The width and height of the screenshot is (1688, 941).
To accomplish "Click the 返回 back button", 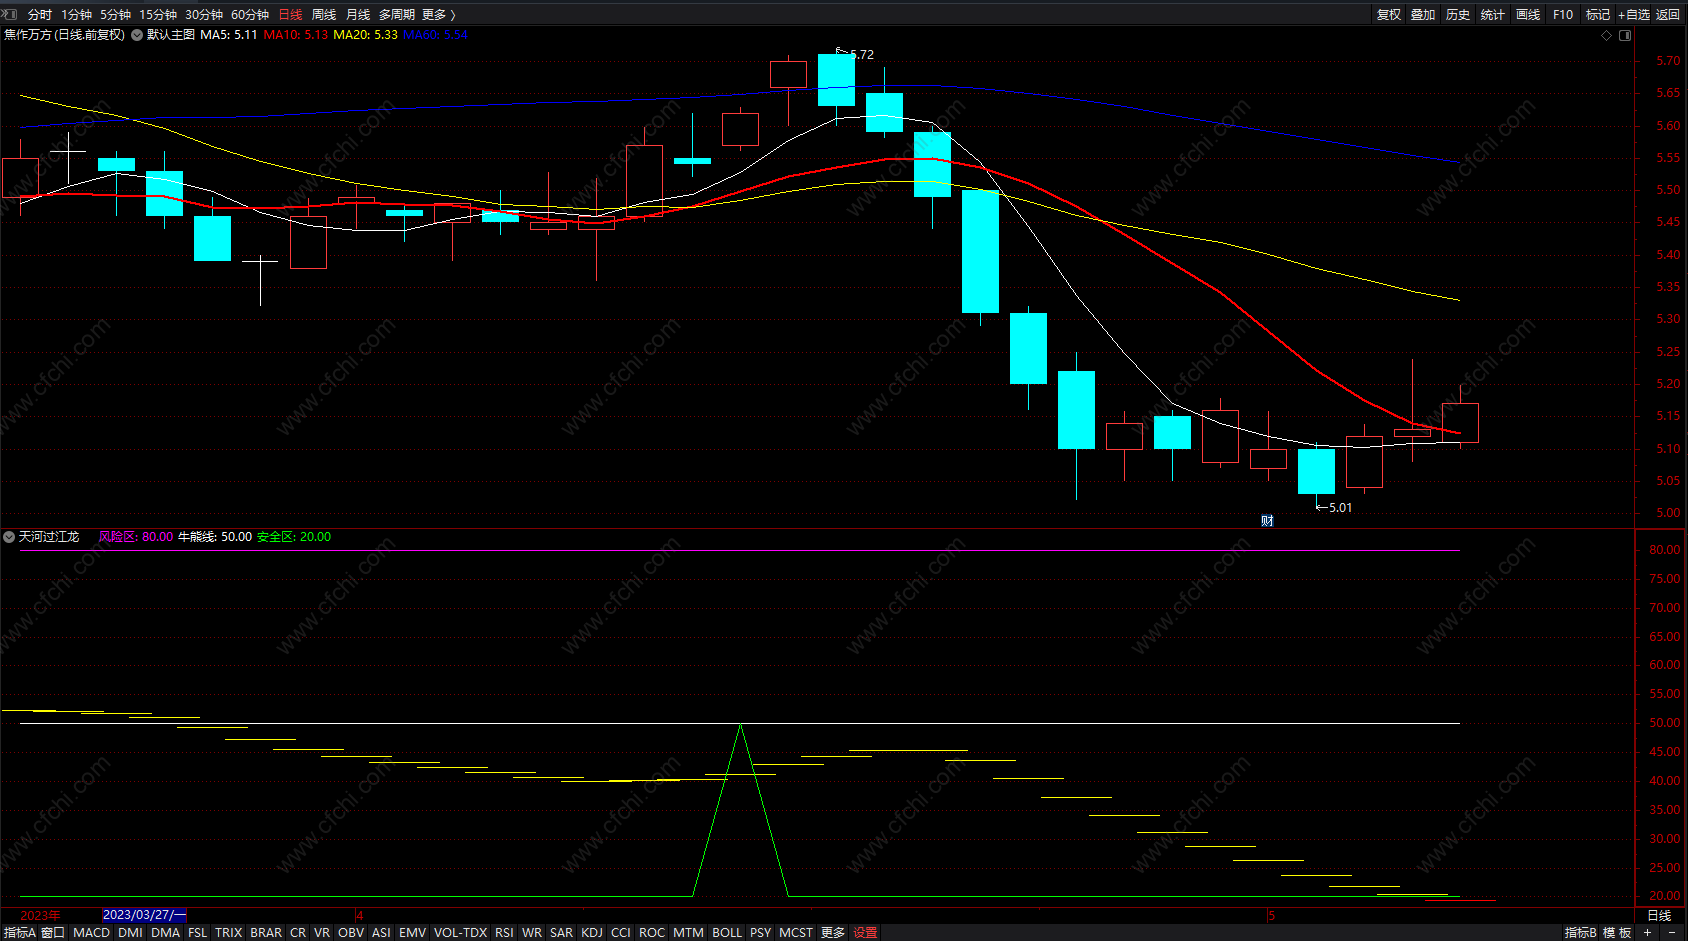I will tap(1668, 14).
